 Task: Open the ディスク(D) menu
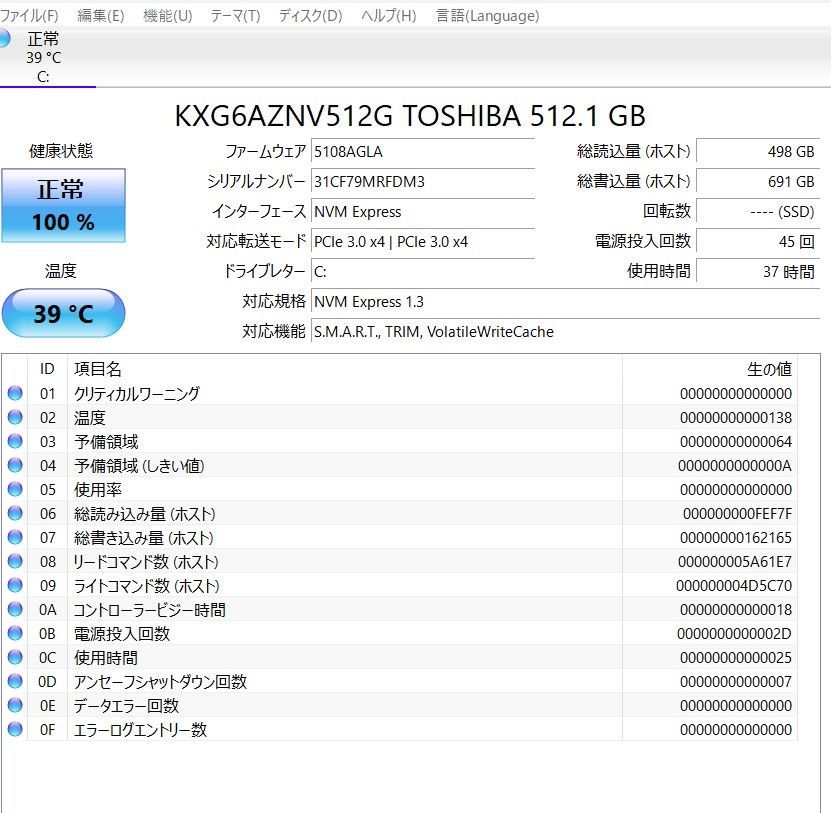click(x=311, y=16)
